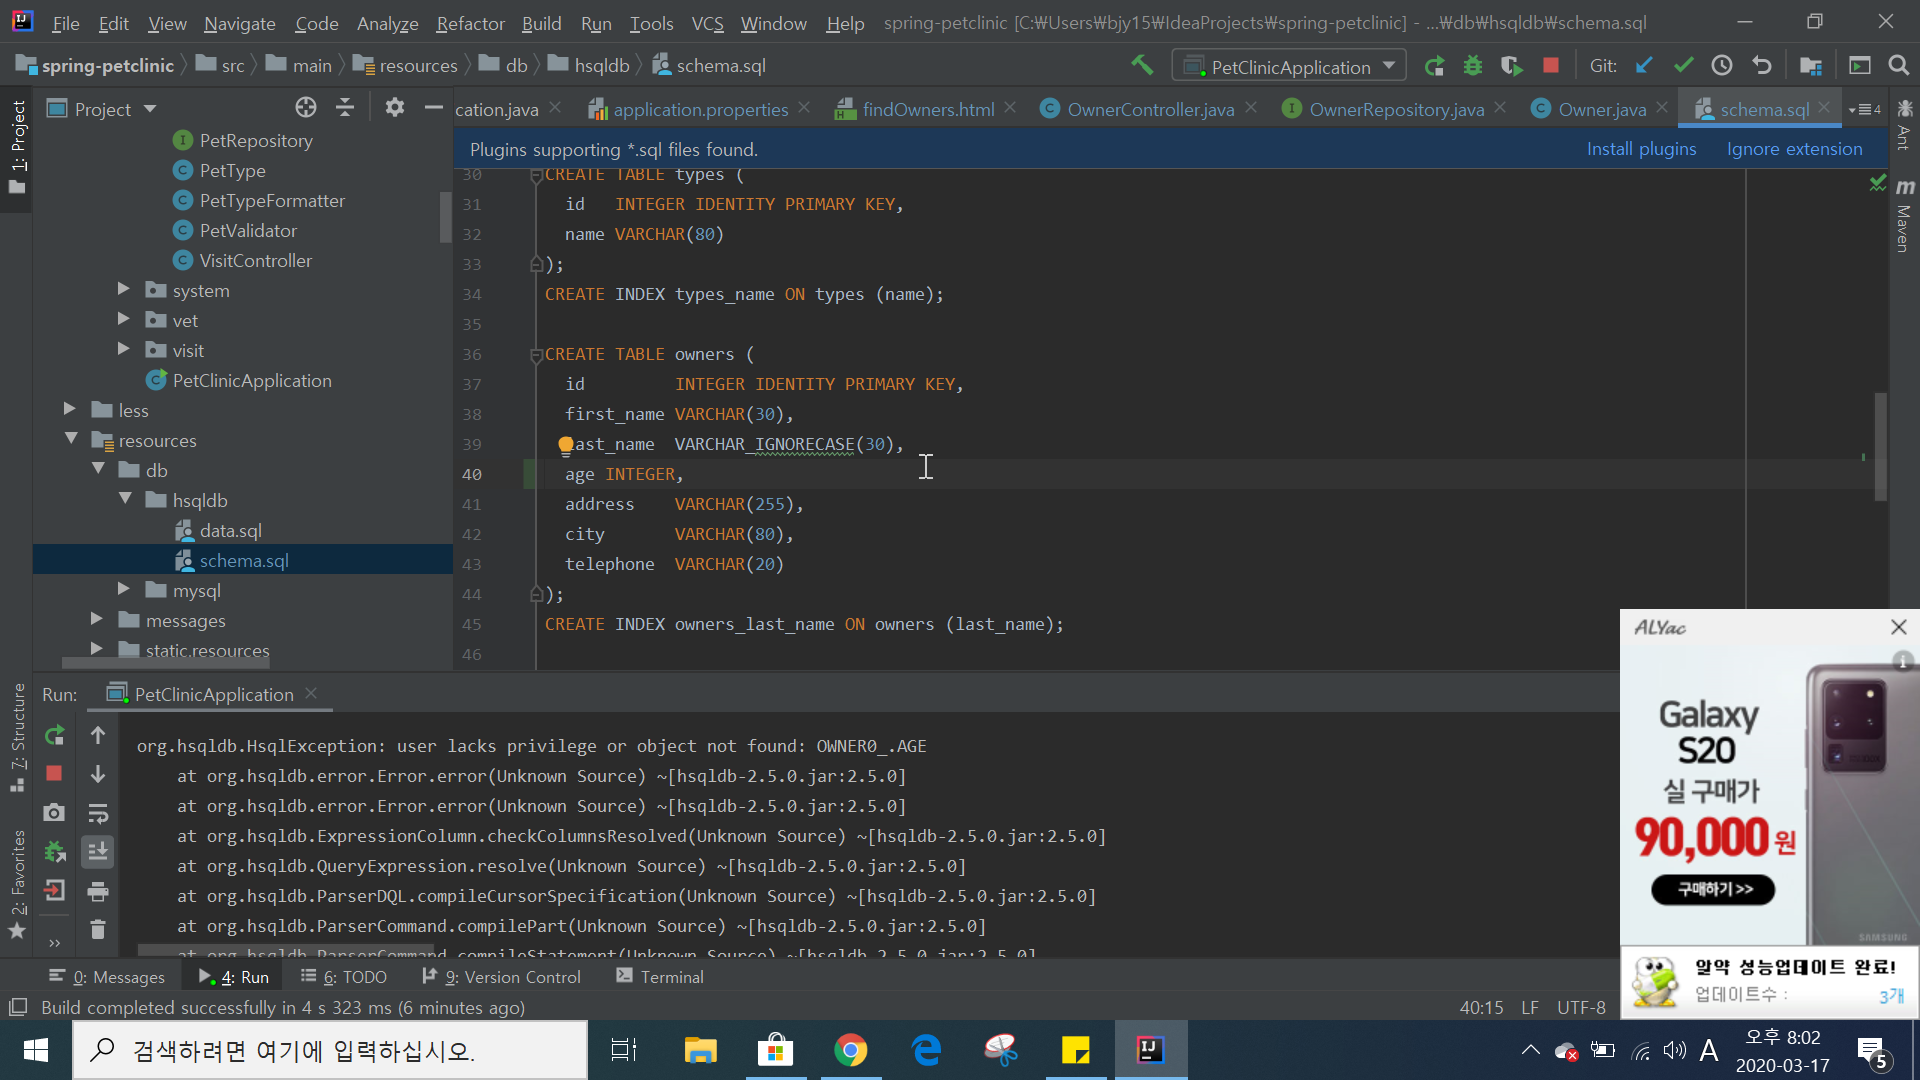Stop the running application from the top toolbar
This screenshot has height=1080, width=1920.
[x=1551, y=66]
